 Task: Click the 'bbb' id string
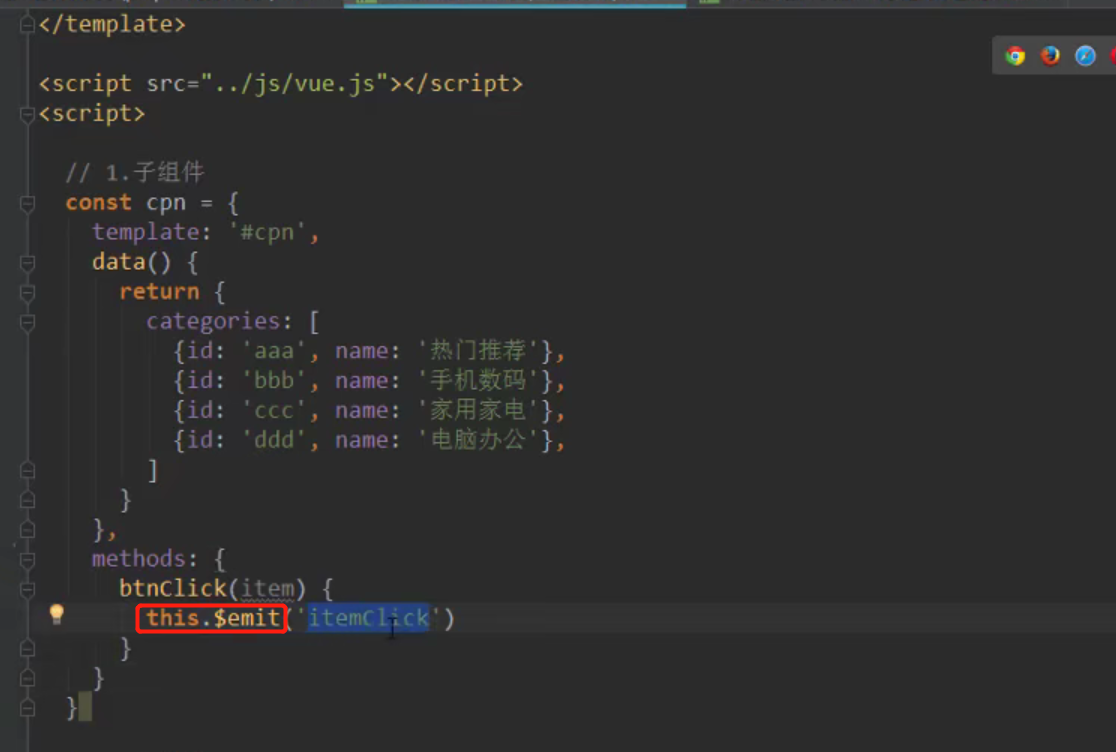point(274,381)
